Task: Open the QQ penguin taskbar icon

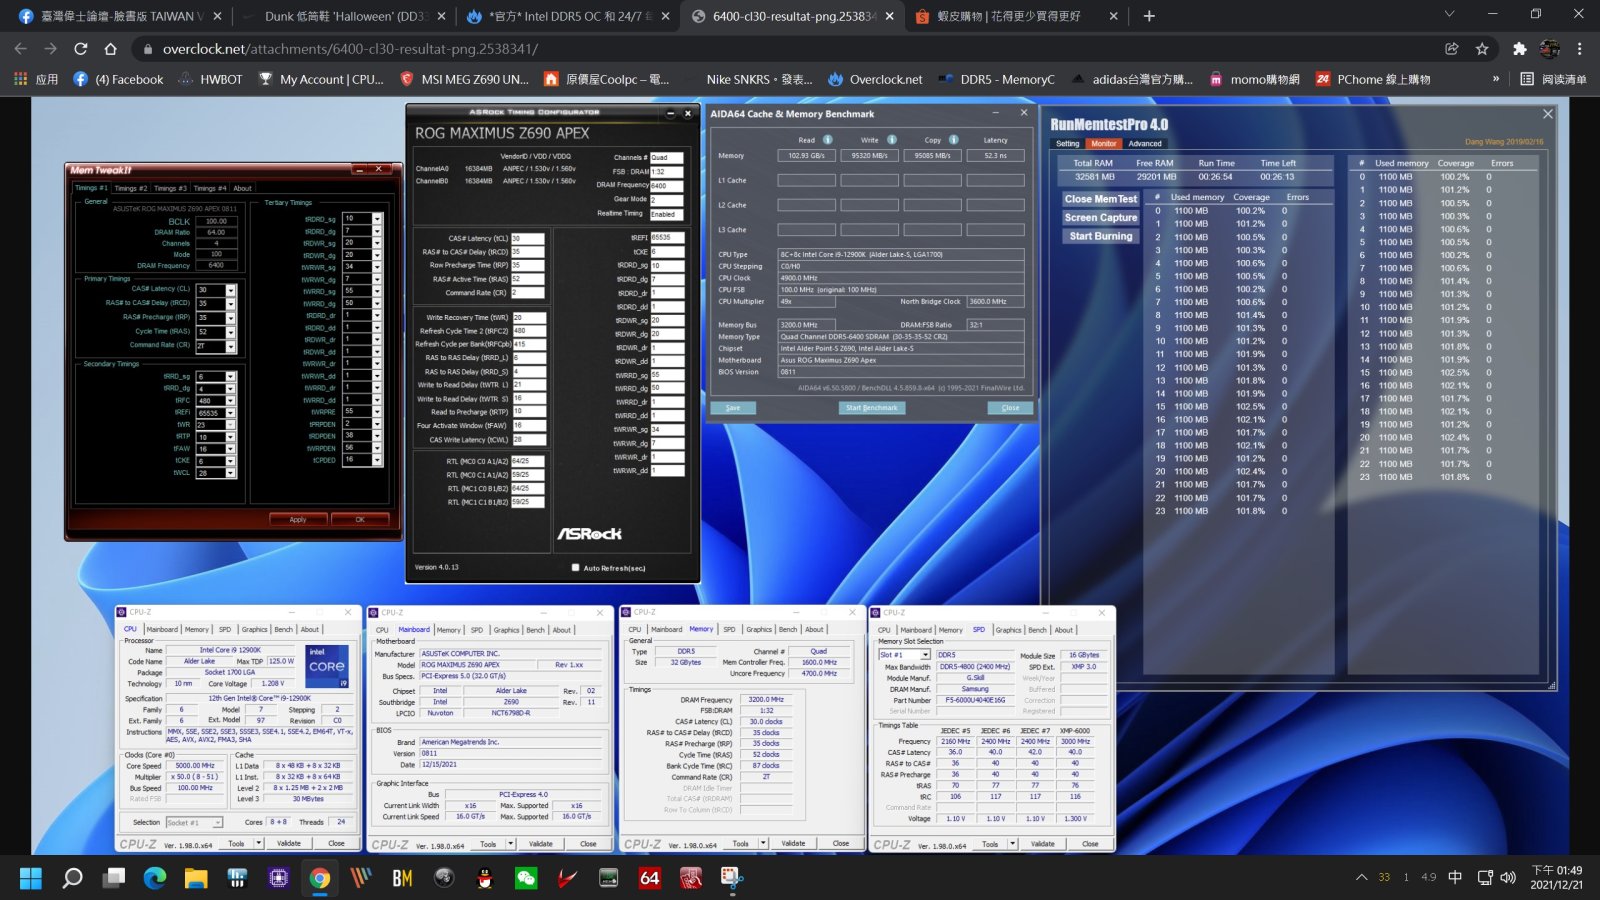Action: (485, 878)
